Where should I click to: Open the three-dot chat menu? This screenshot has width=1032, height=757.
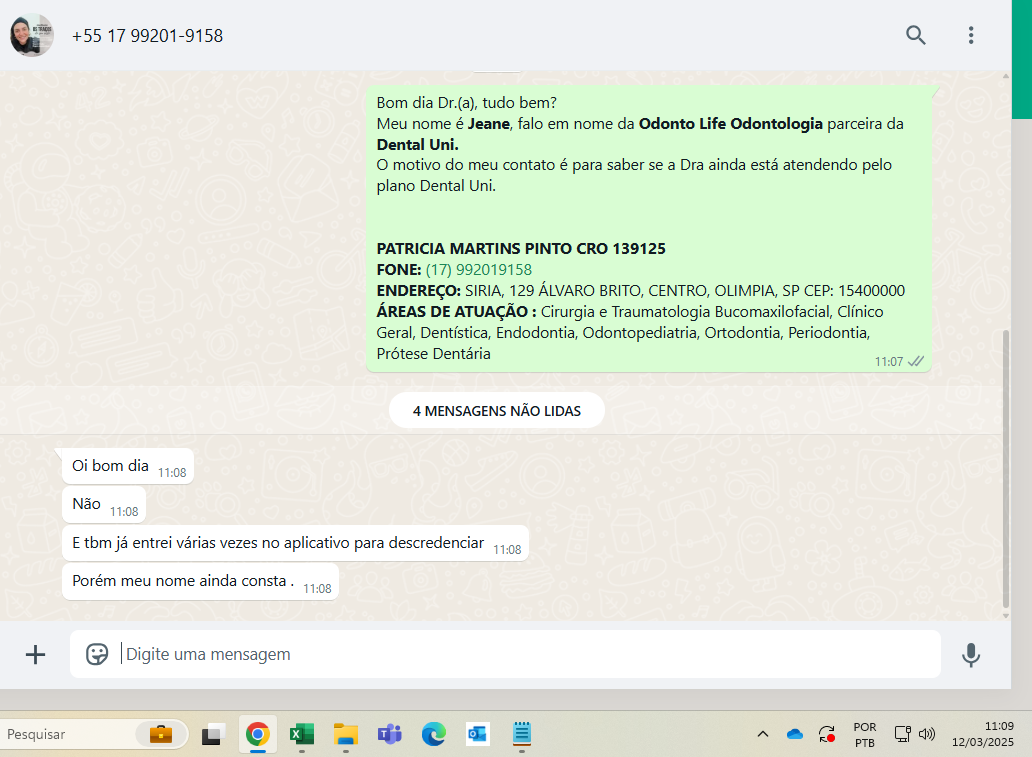[x=971, y=35]
